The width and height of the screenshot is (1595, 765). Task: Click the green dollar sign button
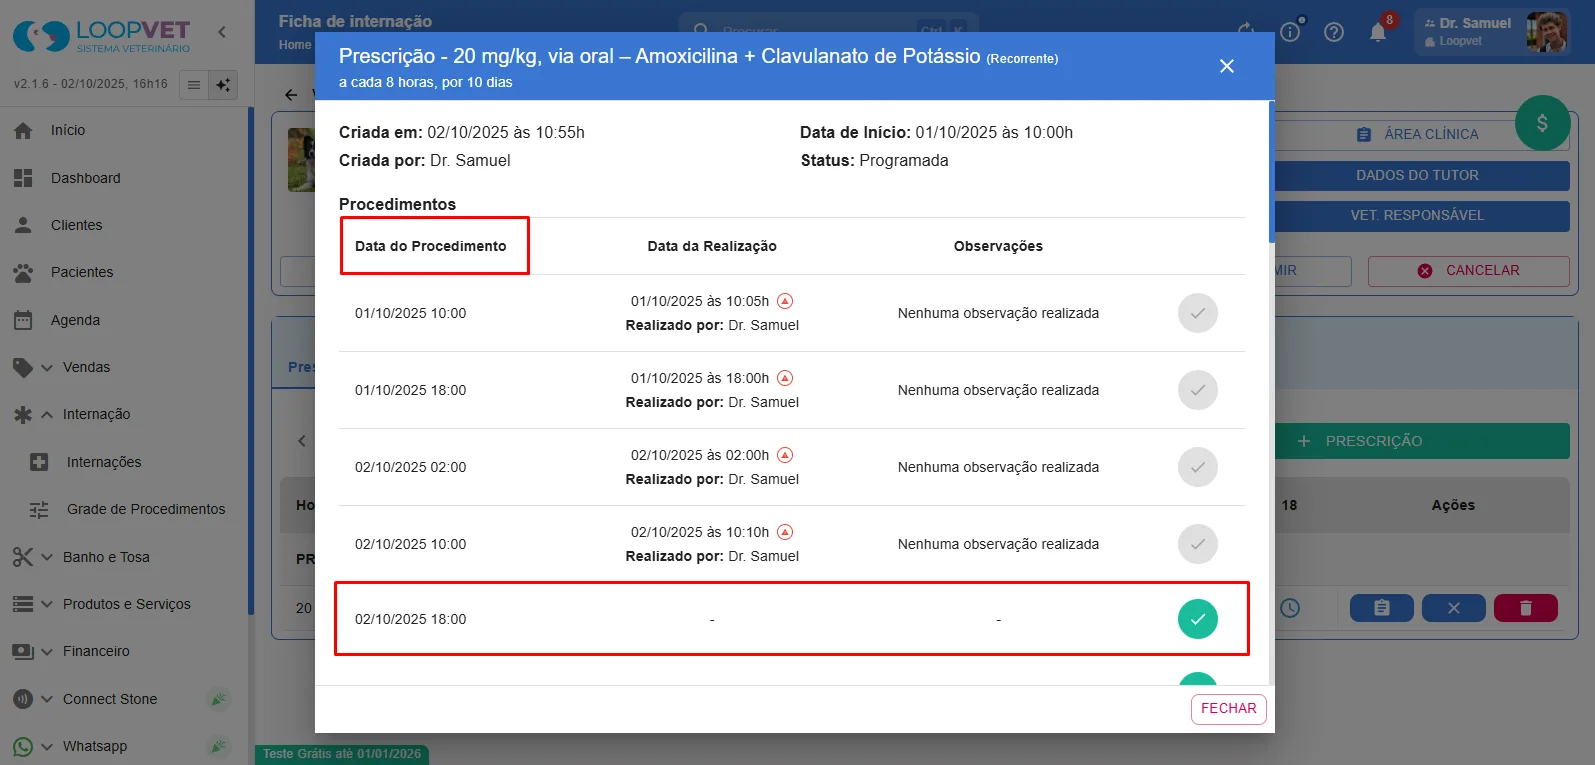pos(1542,123)
